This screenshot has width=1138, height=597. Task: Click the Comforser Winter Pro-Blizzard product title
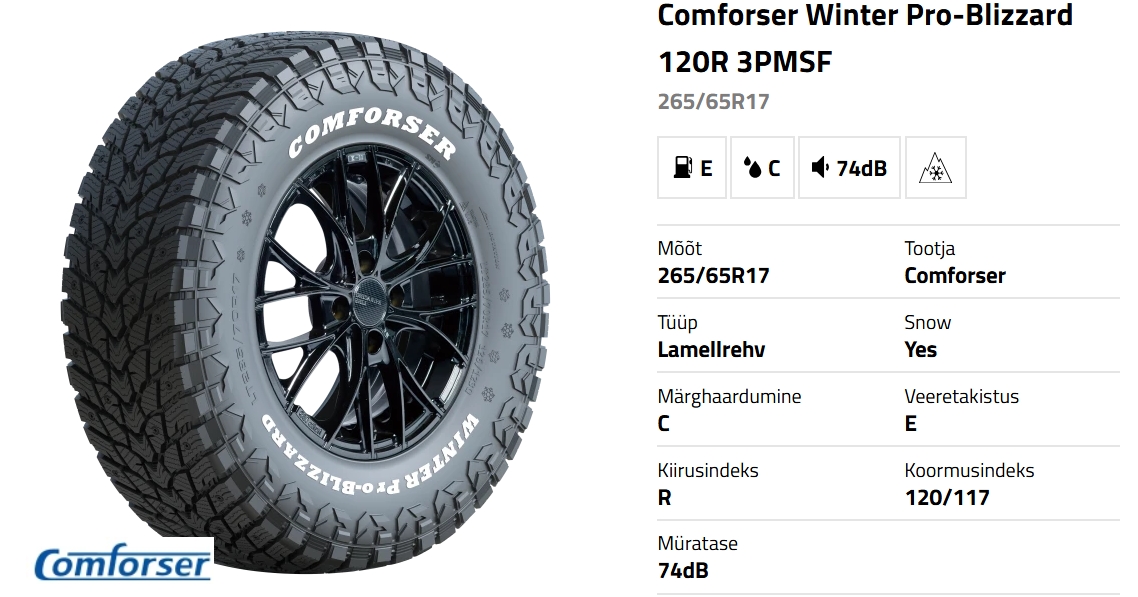click(865, 38)
